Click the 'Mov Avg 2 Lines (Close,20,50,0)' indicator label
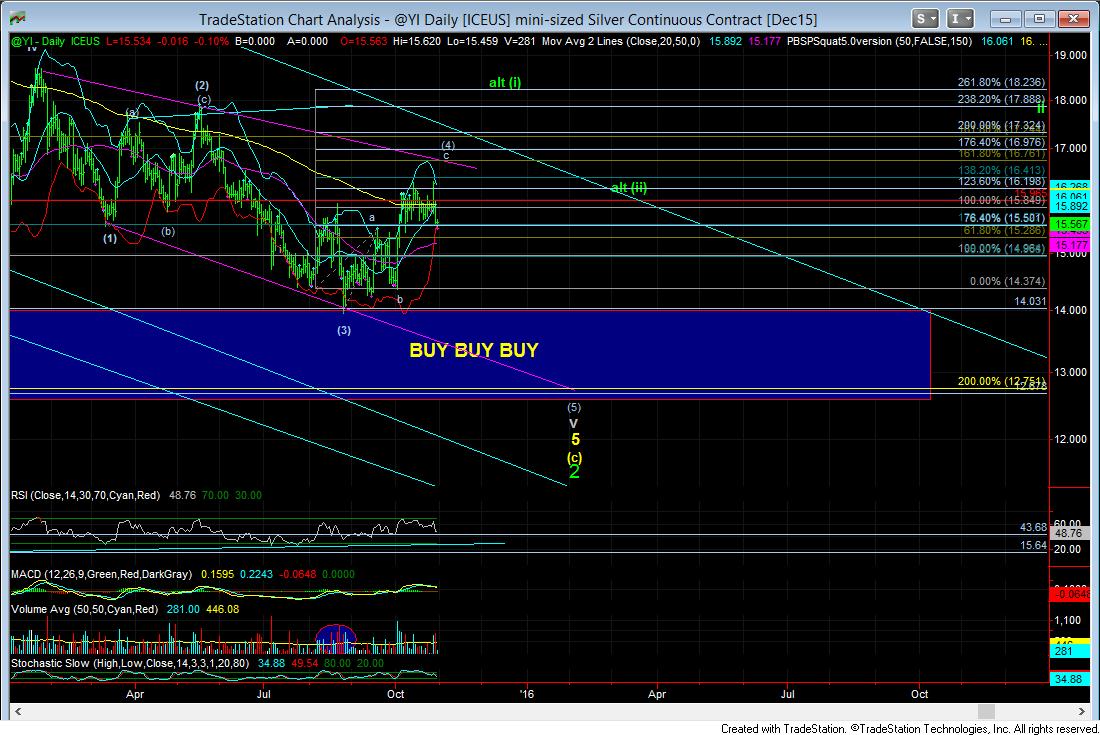1100x735 pixels. click(x=621, y=41)
